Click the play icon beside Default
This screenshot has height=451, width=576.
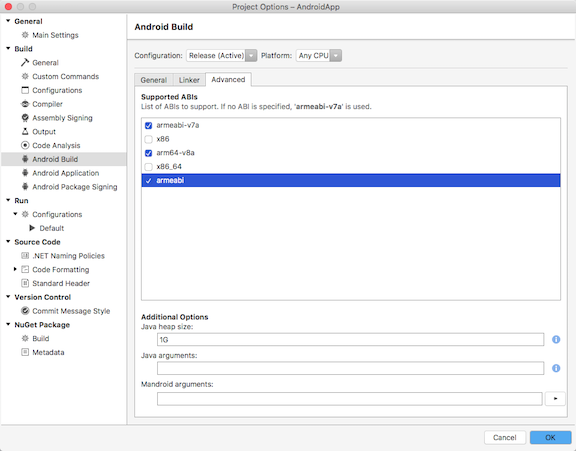pyautogui.click(x=32, y=228)
